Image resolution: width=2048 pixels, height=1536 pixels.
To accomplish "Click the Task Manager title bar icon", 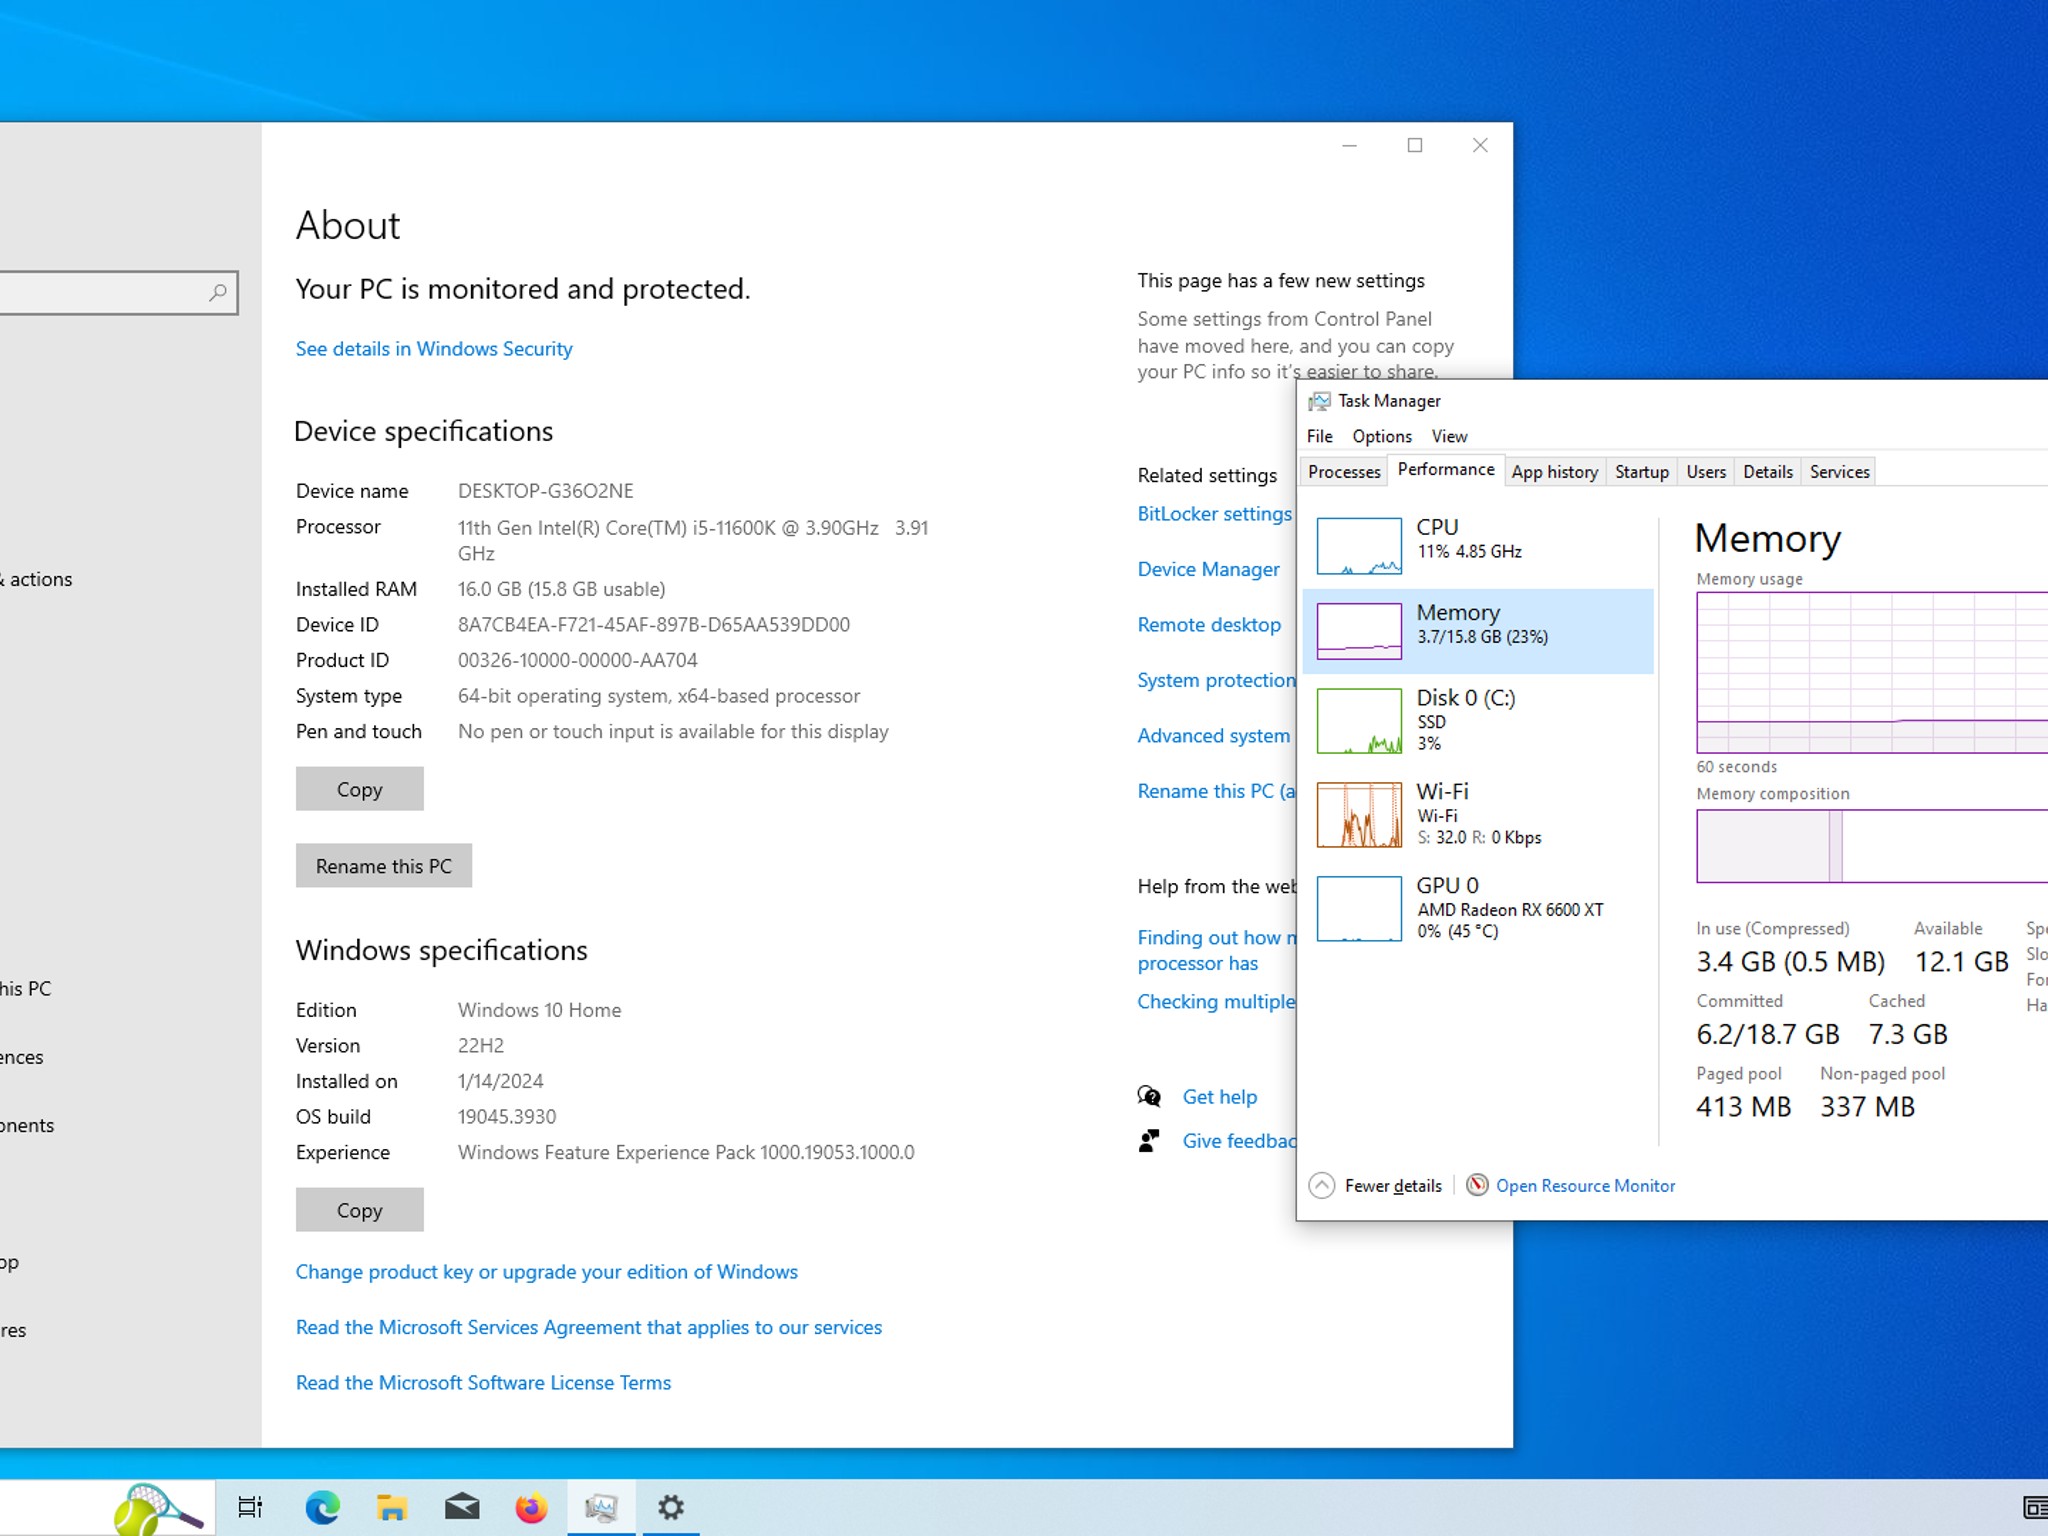I will (x=1319, y=401).
